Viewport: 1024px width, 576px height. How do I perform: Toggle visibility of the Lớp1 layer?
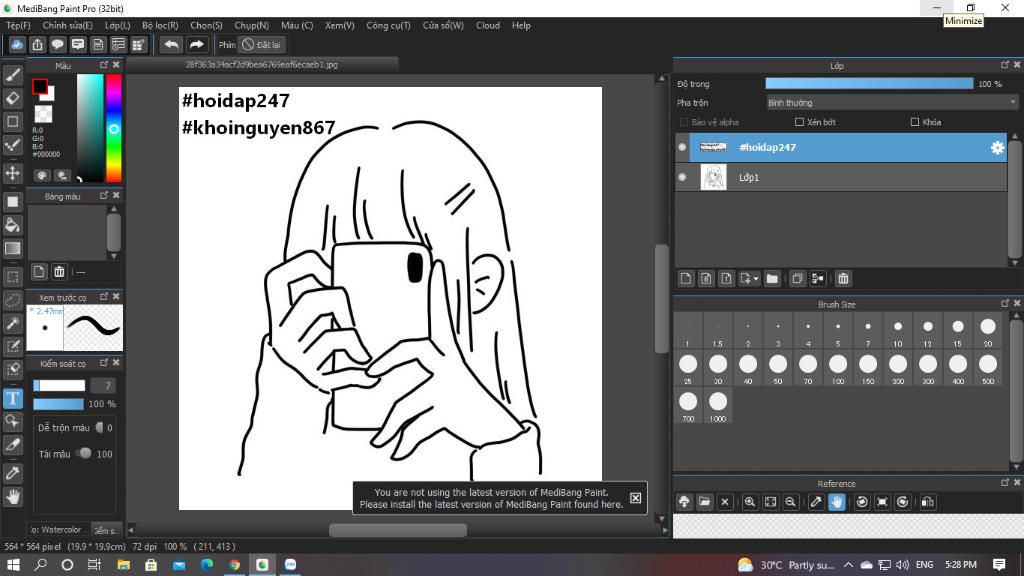click(682, 177)
